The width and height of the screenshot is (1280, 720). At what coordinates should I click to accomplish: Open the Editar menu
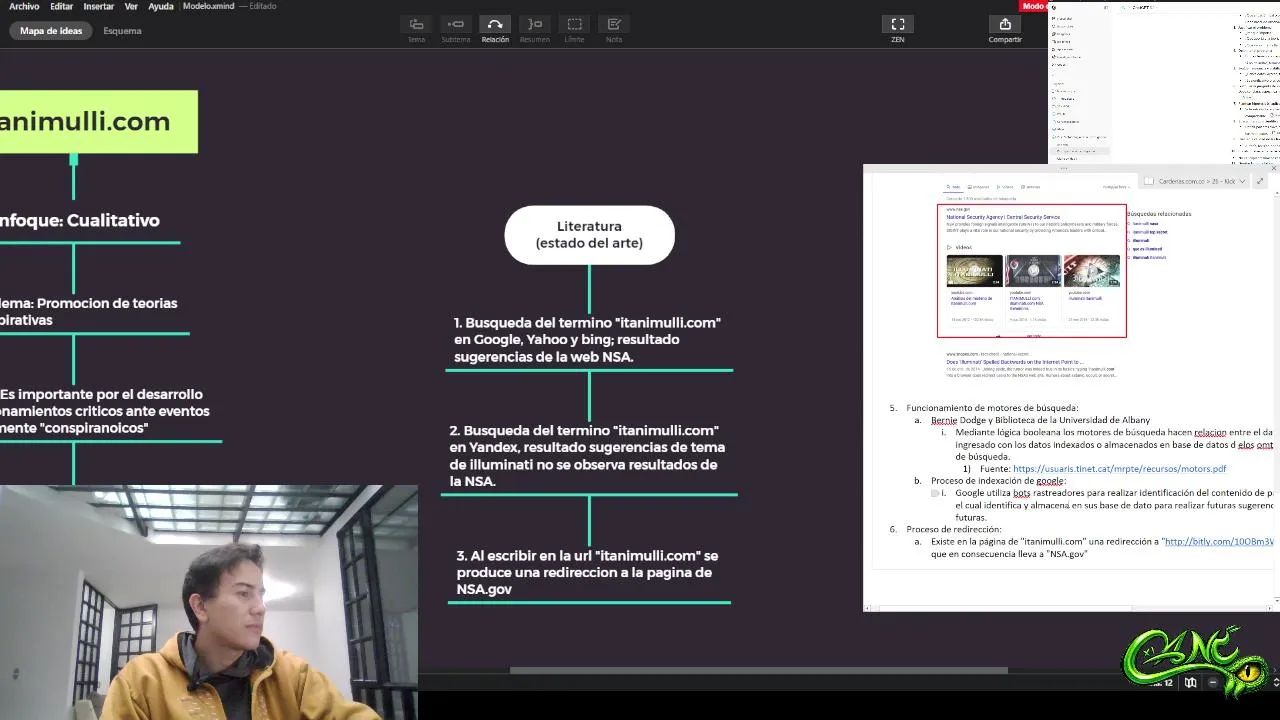coord(61,6)
